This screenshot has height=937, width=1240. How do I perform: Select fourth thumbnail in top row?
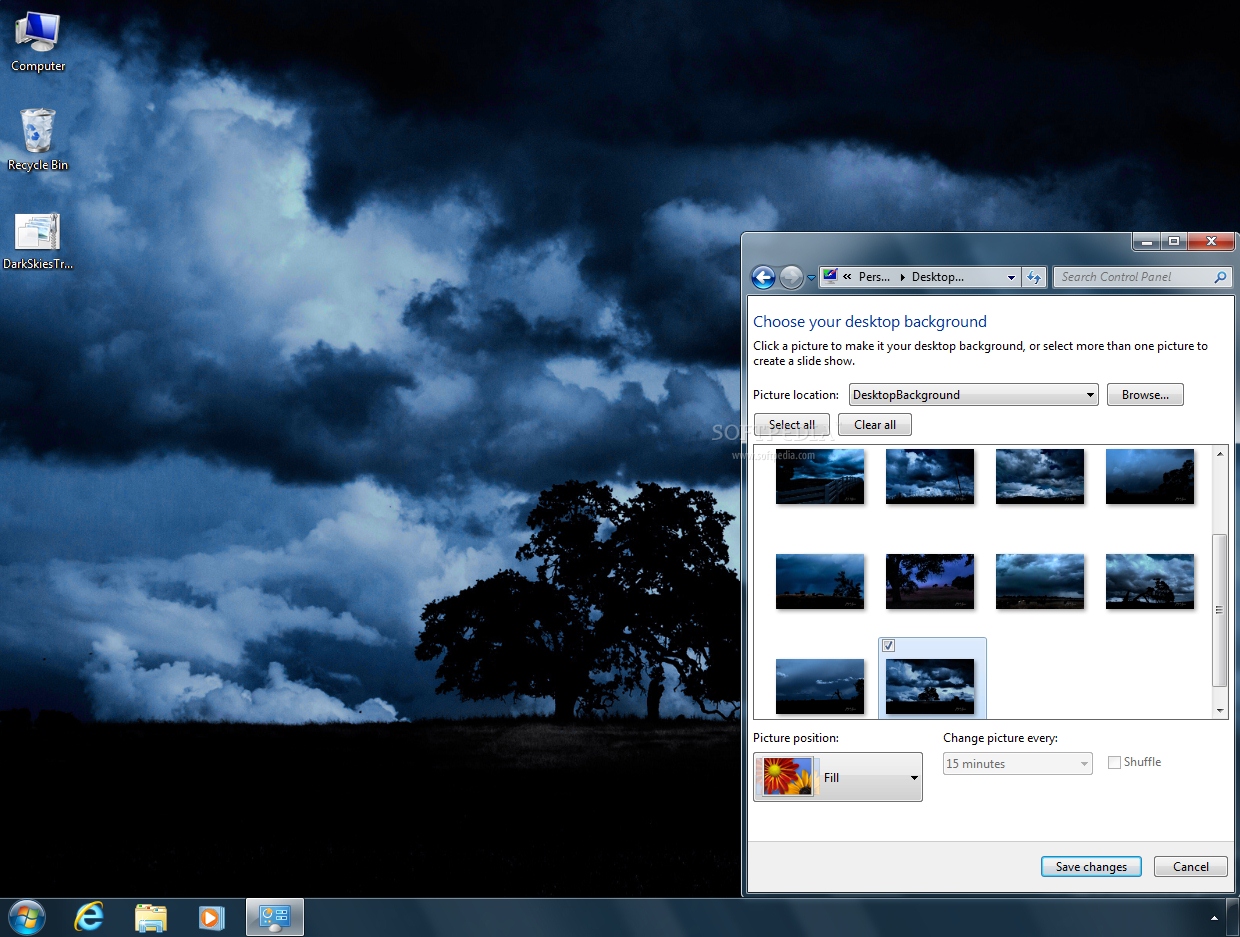click(x=1150, y=476)
